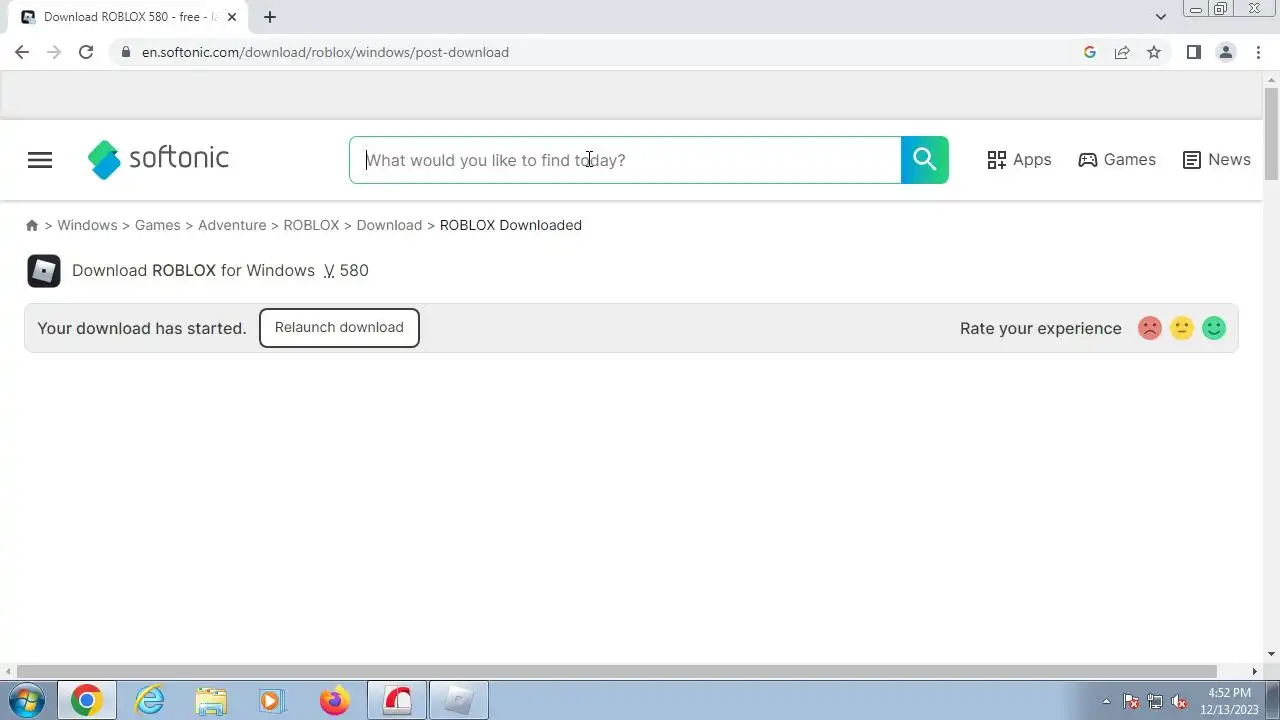Open File Explorer from taskbar
Viewport: 1280px width, 720px height.
tap(211, 701)
